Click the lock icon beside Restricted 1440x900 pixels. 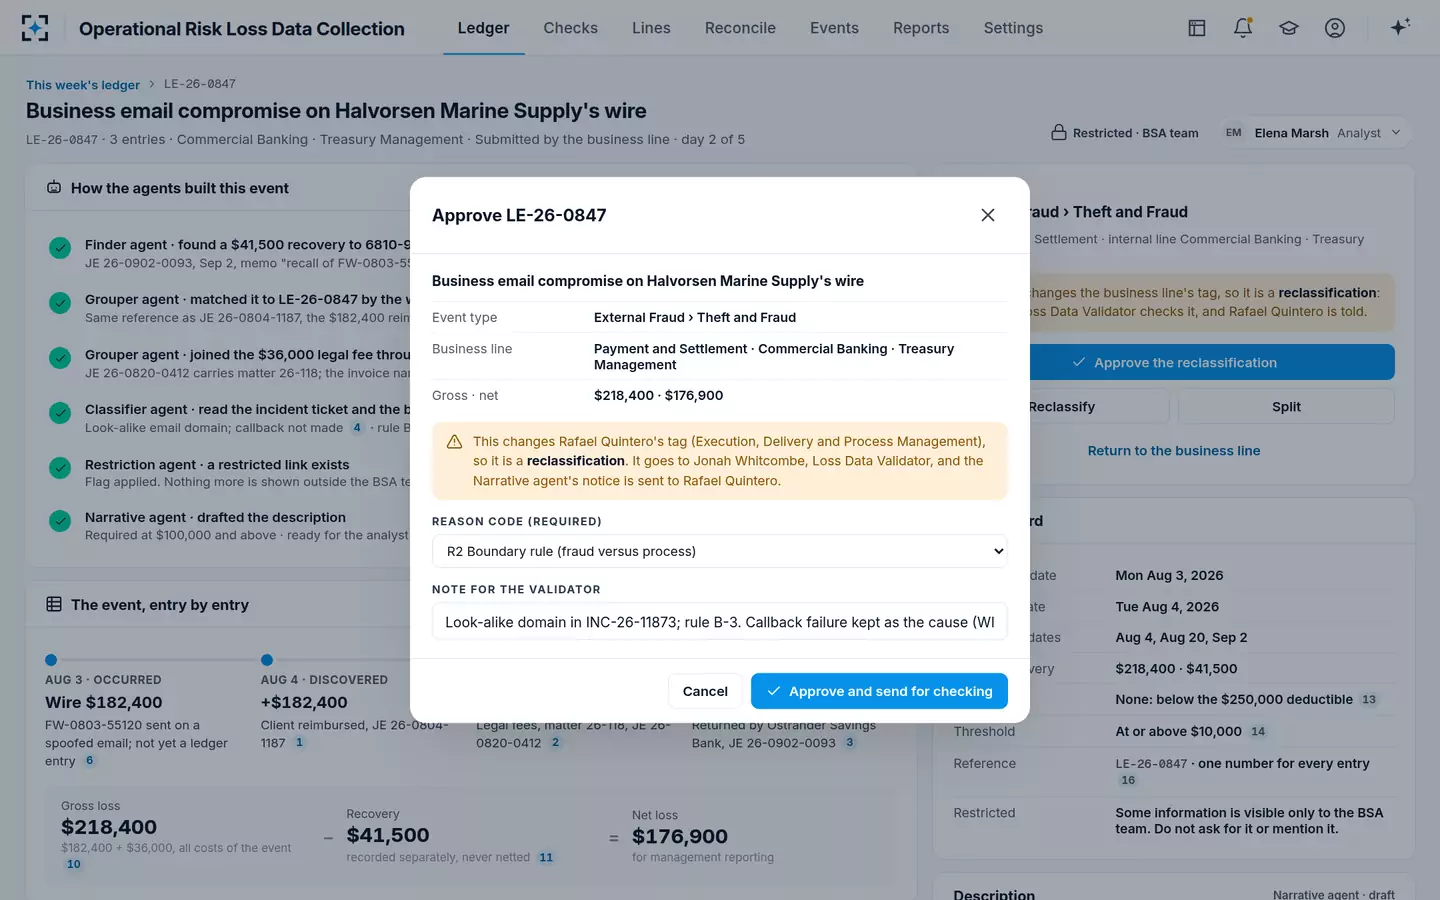coord(1059,133)
